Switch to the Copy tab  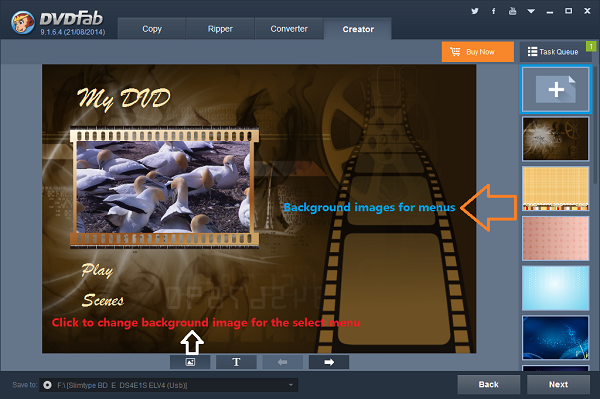pos(152,29)
